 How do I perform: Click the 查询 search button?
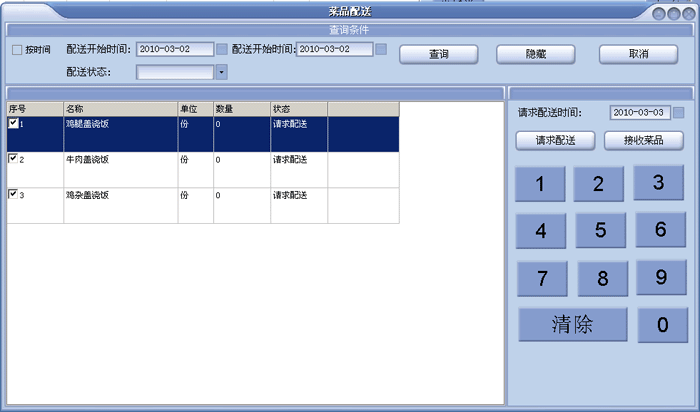pyautogui.click(x=438, y=54)
